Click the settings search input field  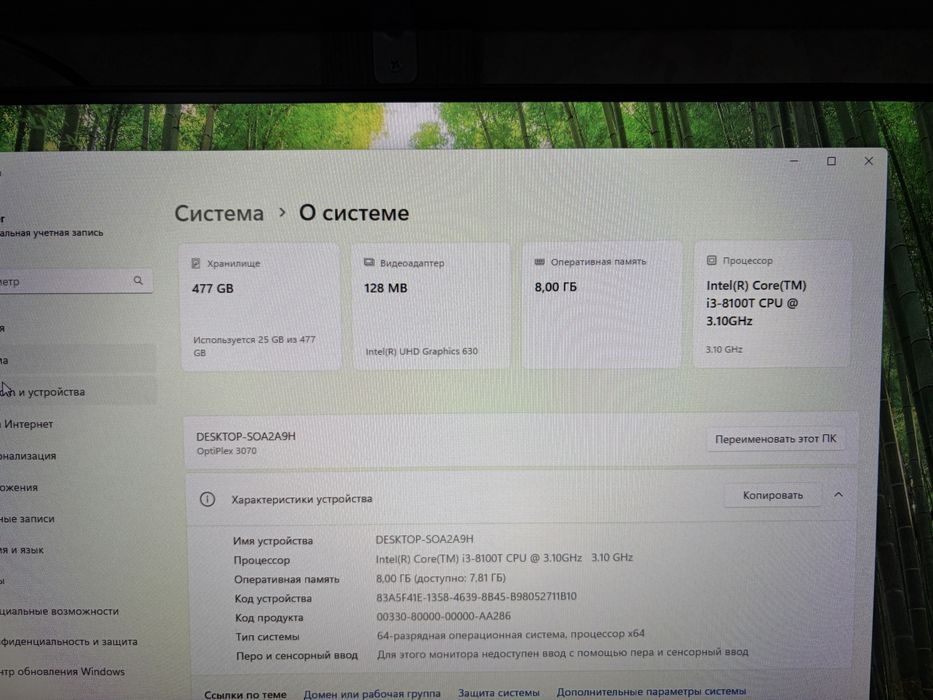click(75, 281)
